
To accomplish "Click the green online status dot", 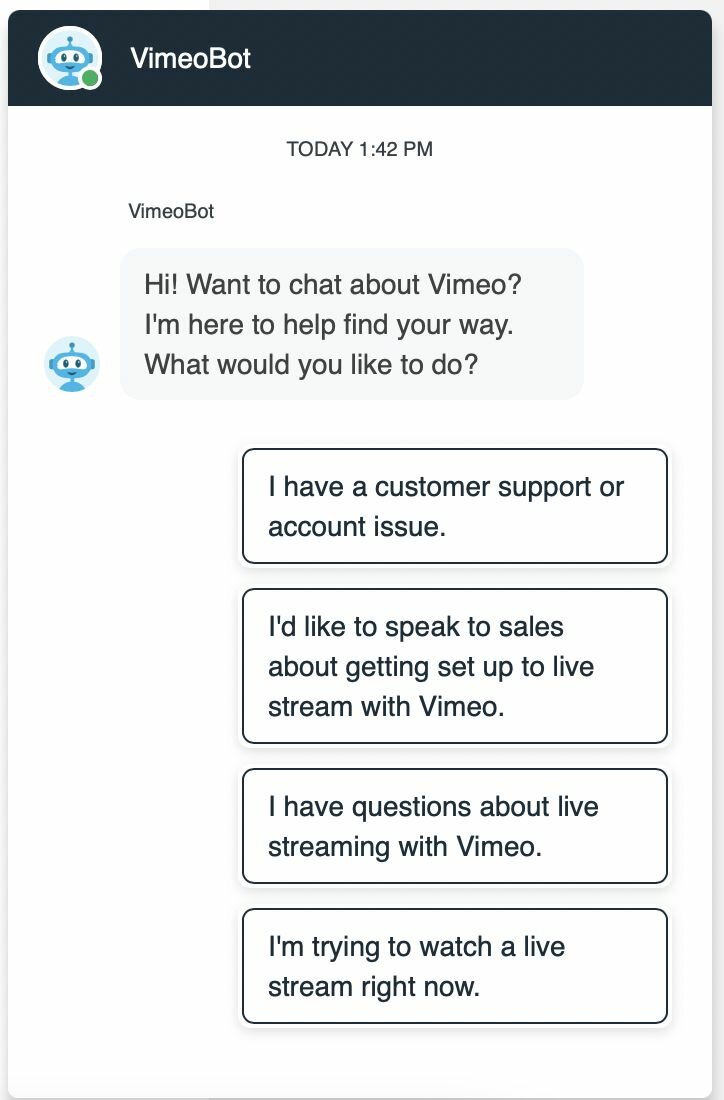I will (x=91, y=78).
